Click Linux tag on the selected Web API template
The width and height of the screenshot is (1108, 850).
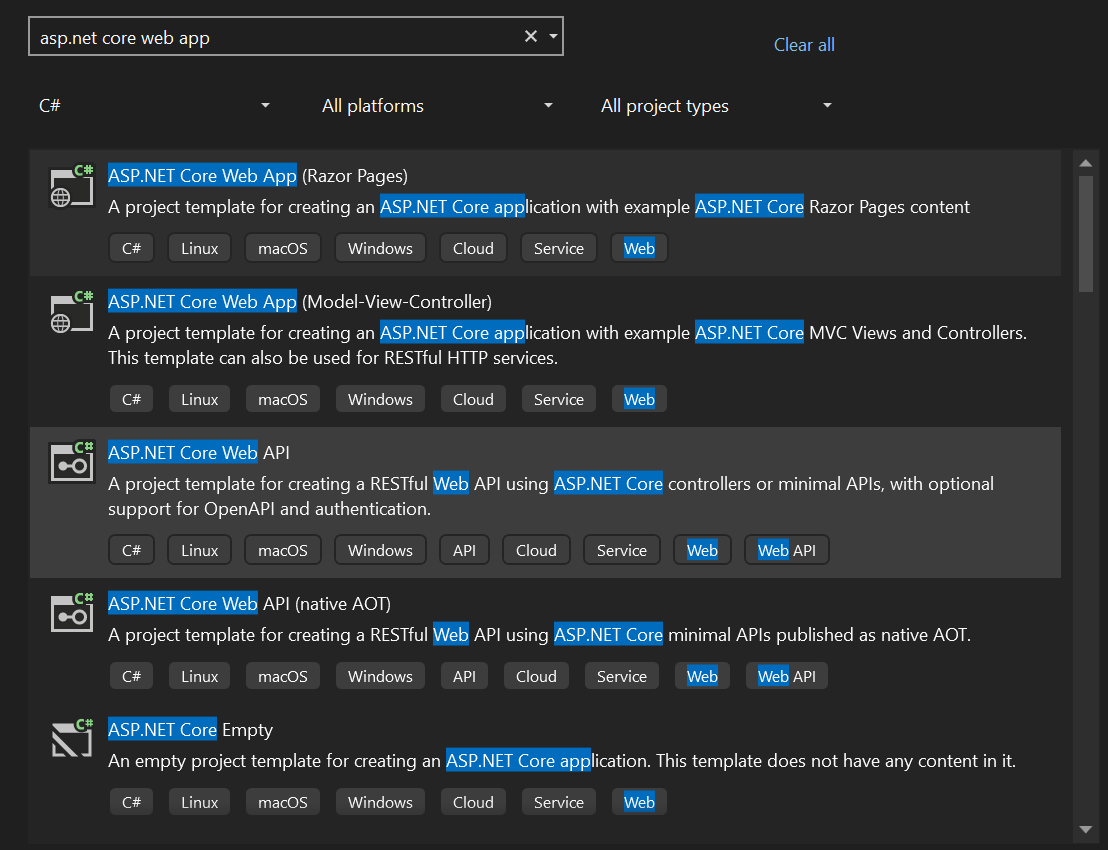(x=199, y=550)
